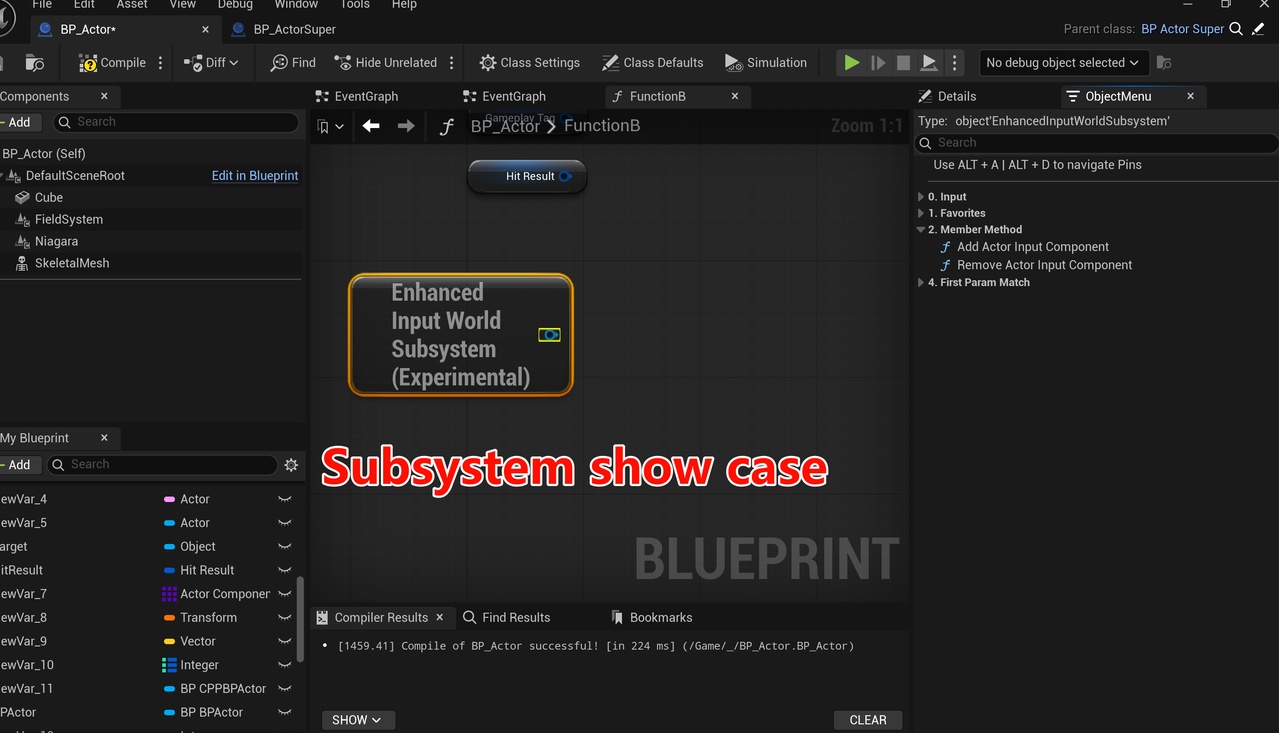The image size is (1279, 733).
Task: Open My Blueprint settings gear
Action: pyautogui.click(x=291, y=465)
